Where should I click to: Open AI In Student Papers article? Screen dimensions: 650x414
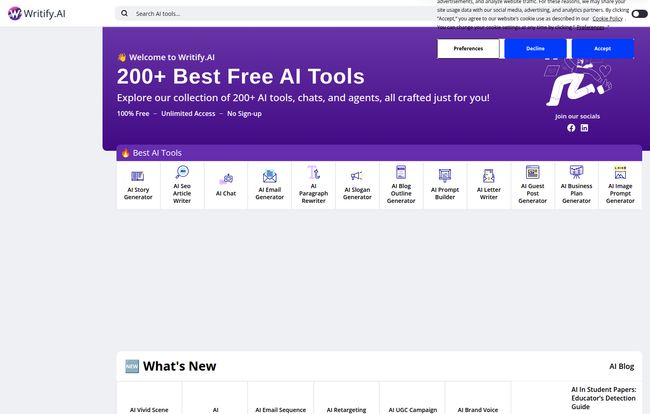tap(603, 398)
